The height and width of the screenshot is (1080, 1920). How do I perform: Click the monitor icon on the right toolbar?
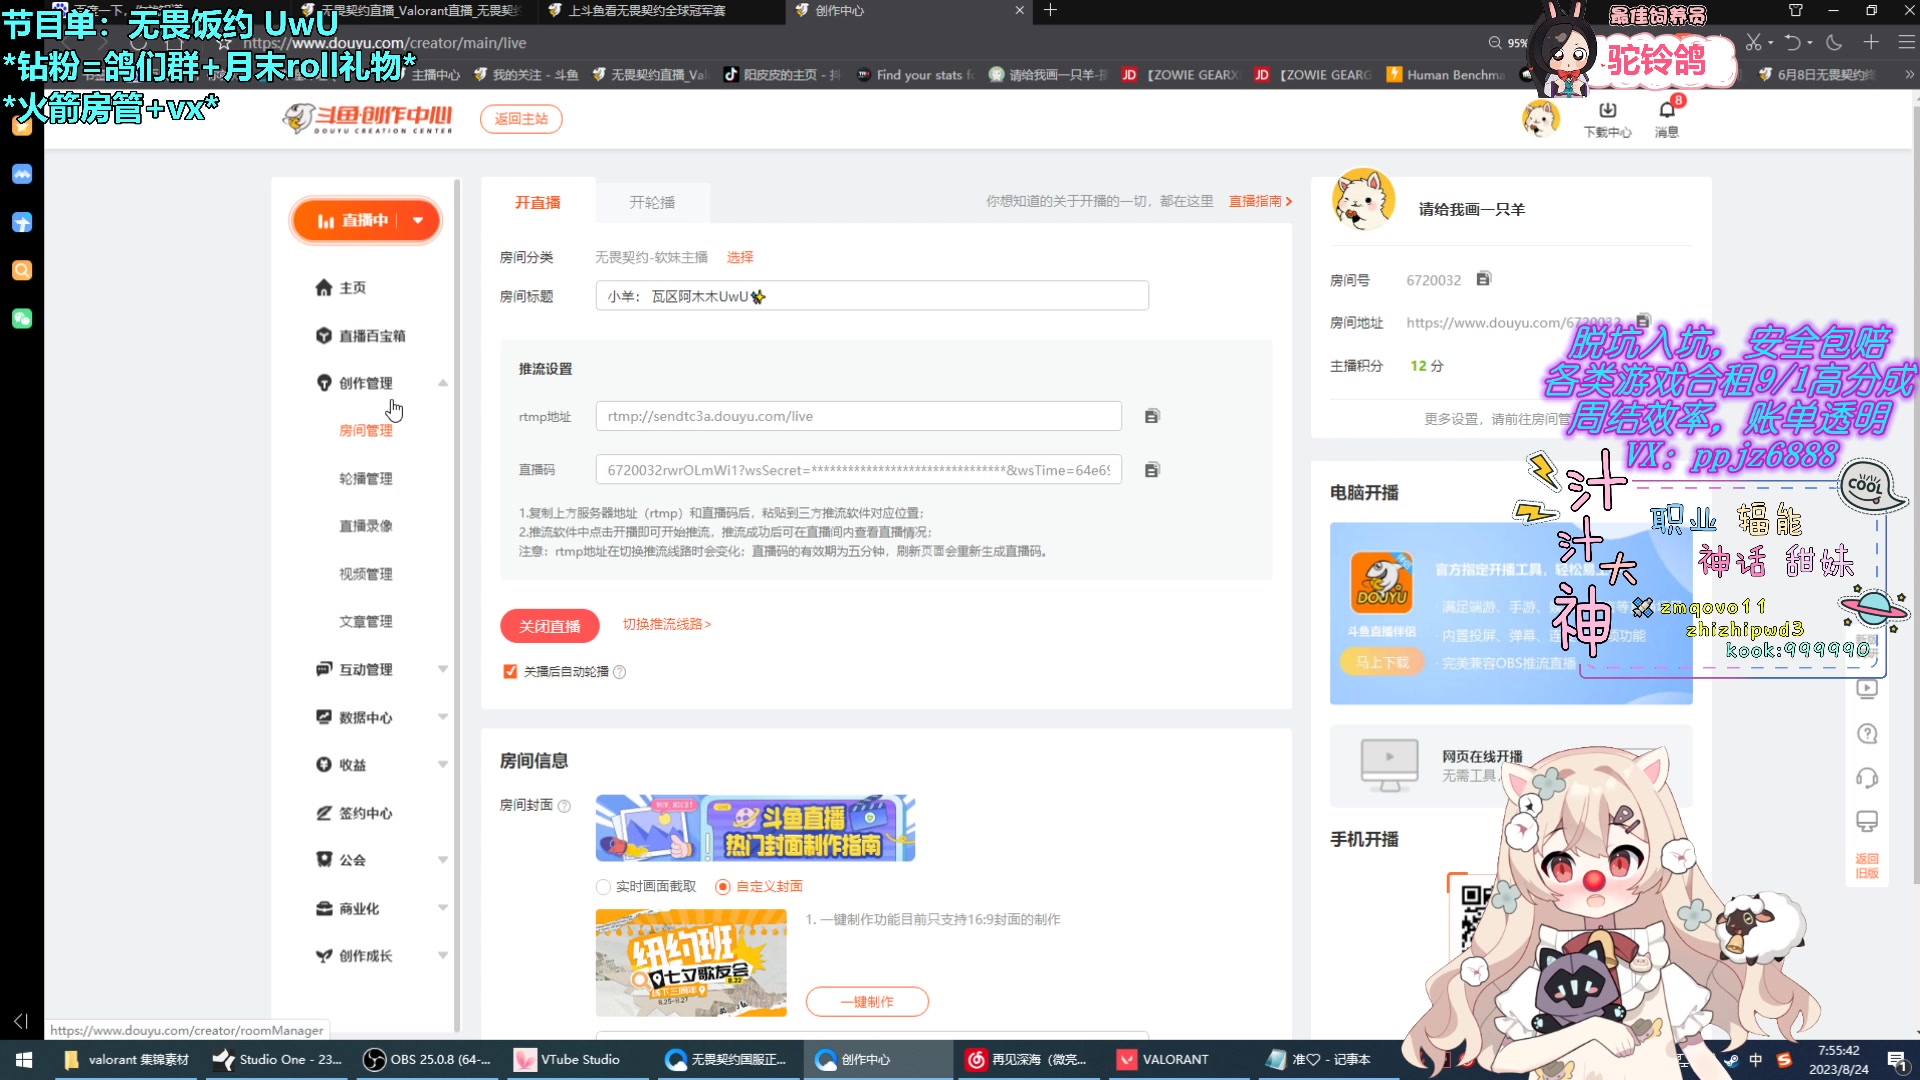[1866, 822]
